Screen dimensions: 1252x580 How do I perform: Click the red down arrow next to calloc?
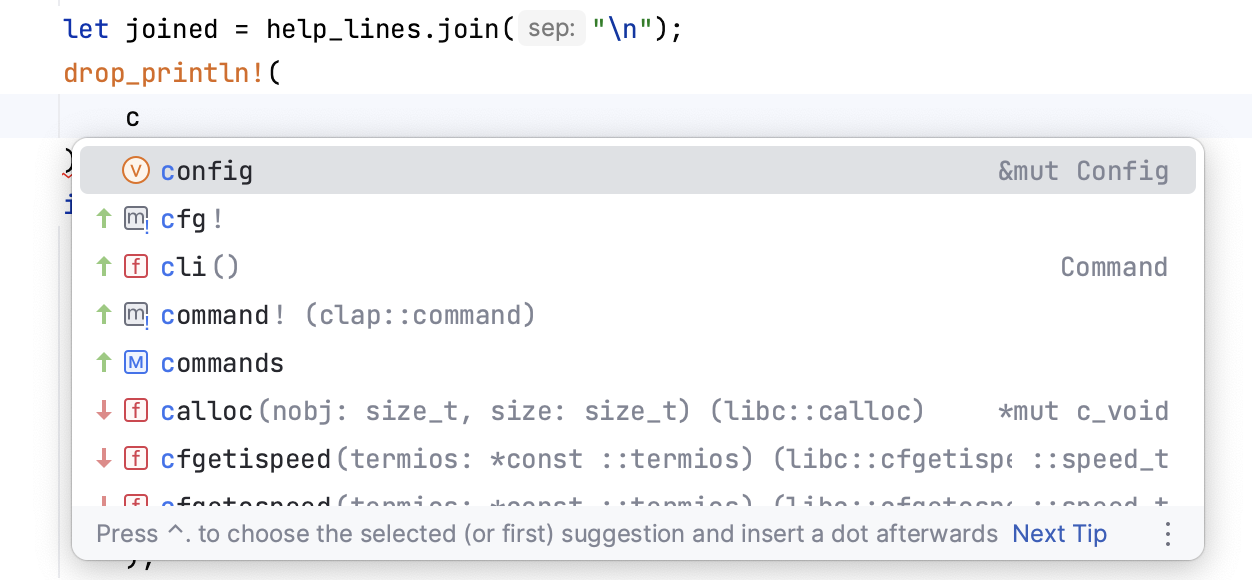(x=103, y=411)
